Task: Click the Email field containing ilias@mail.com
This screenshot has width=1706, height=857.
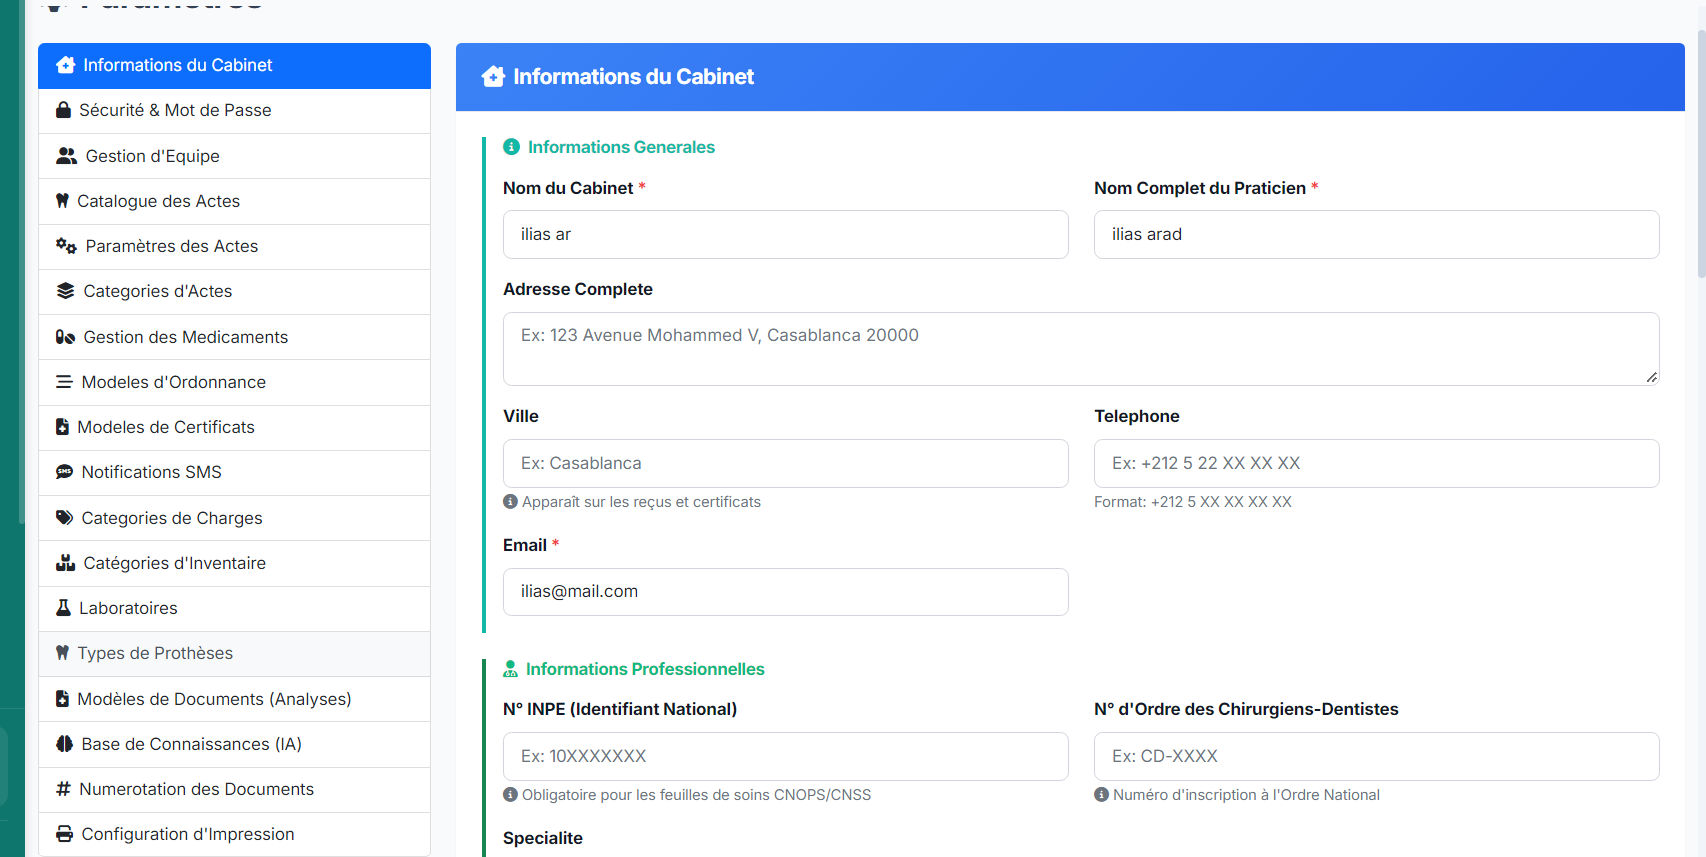Action: (x=786, y=592)
